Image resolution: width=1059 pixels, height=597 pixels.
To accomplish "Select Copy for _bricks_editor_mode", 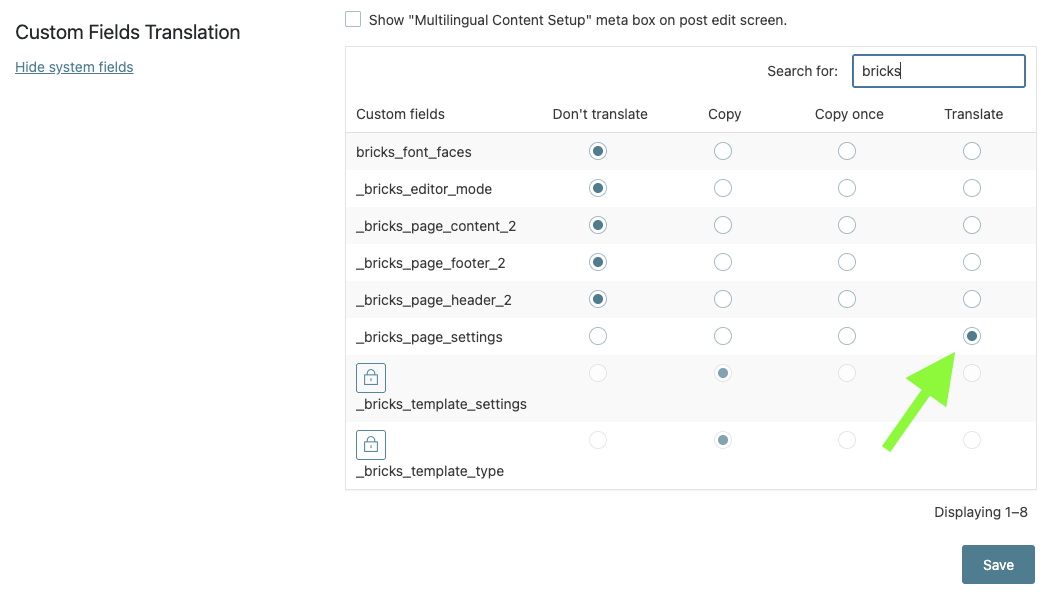I will click(723, 188).
